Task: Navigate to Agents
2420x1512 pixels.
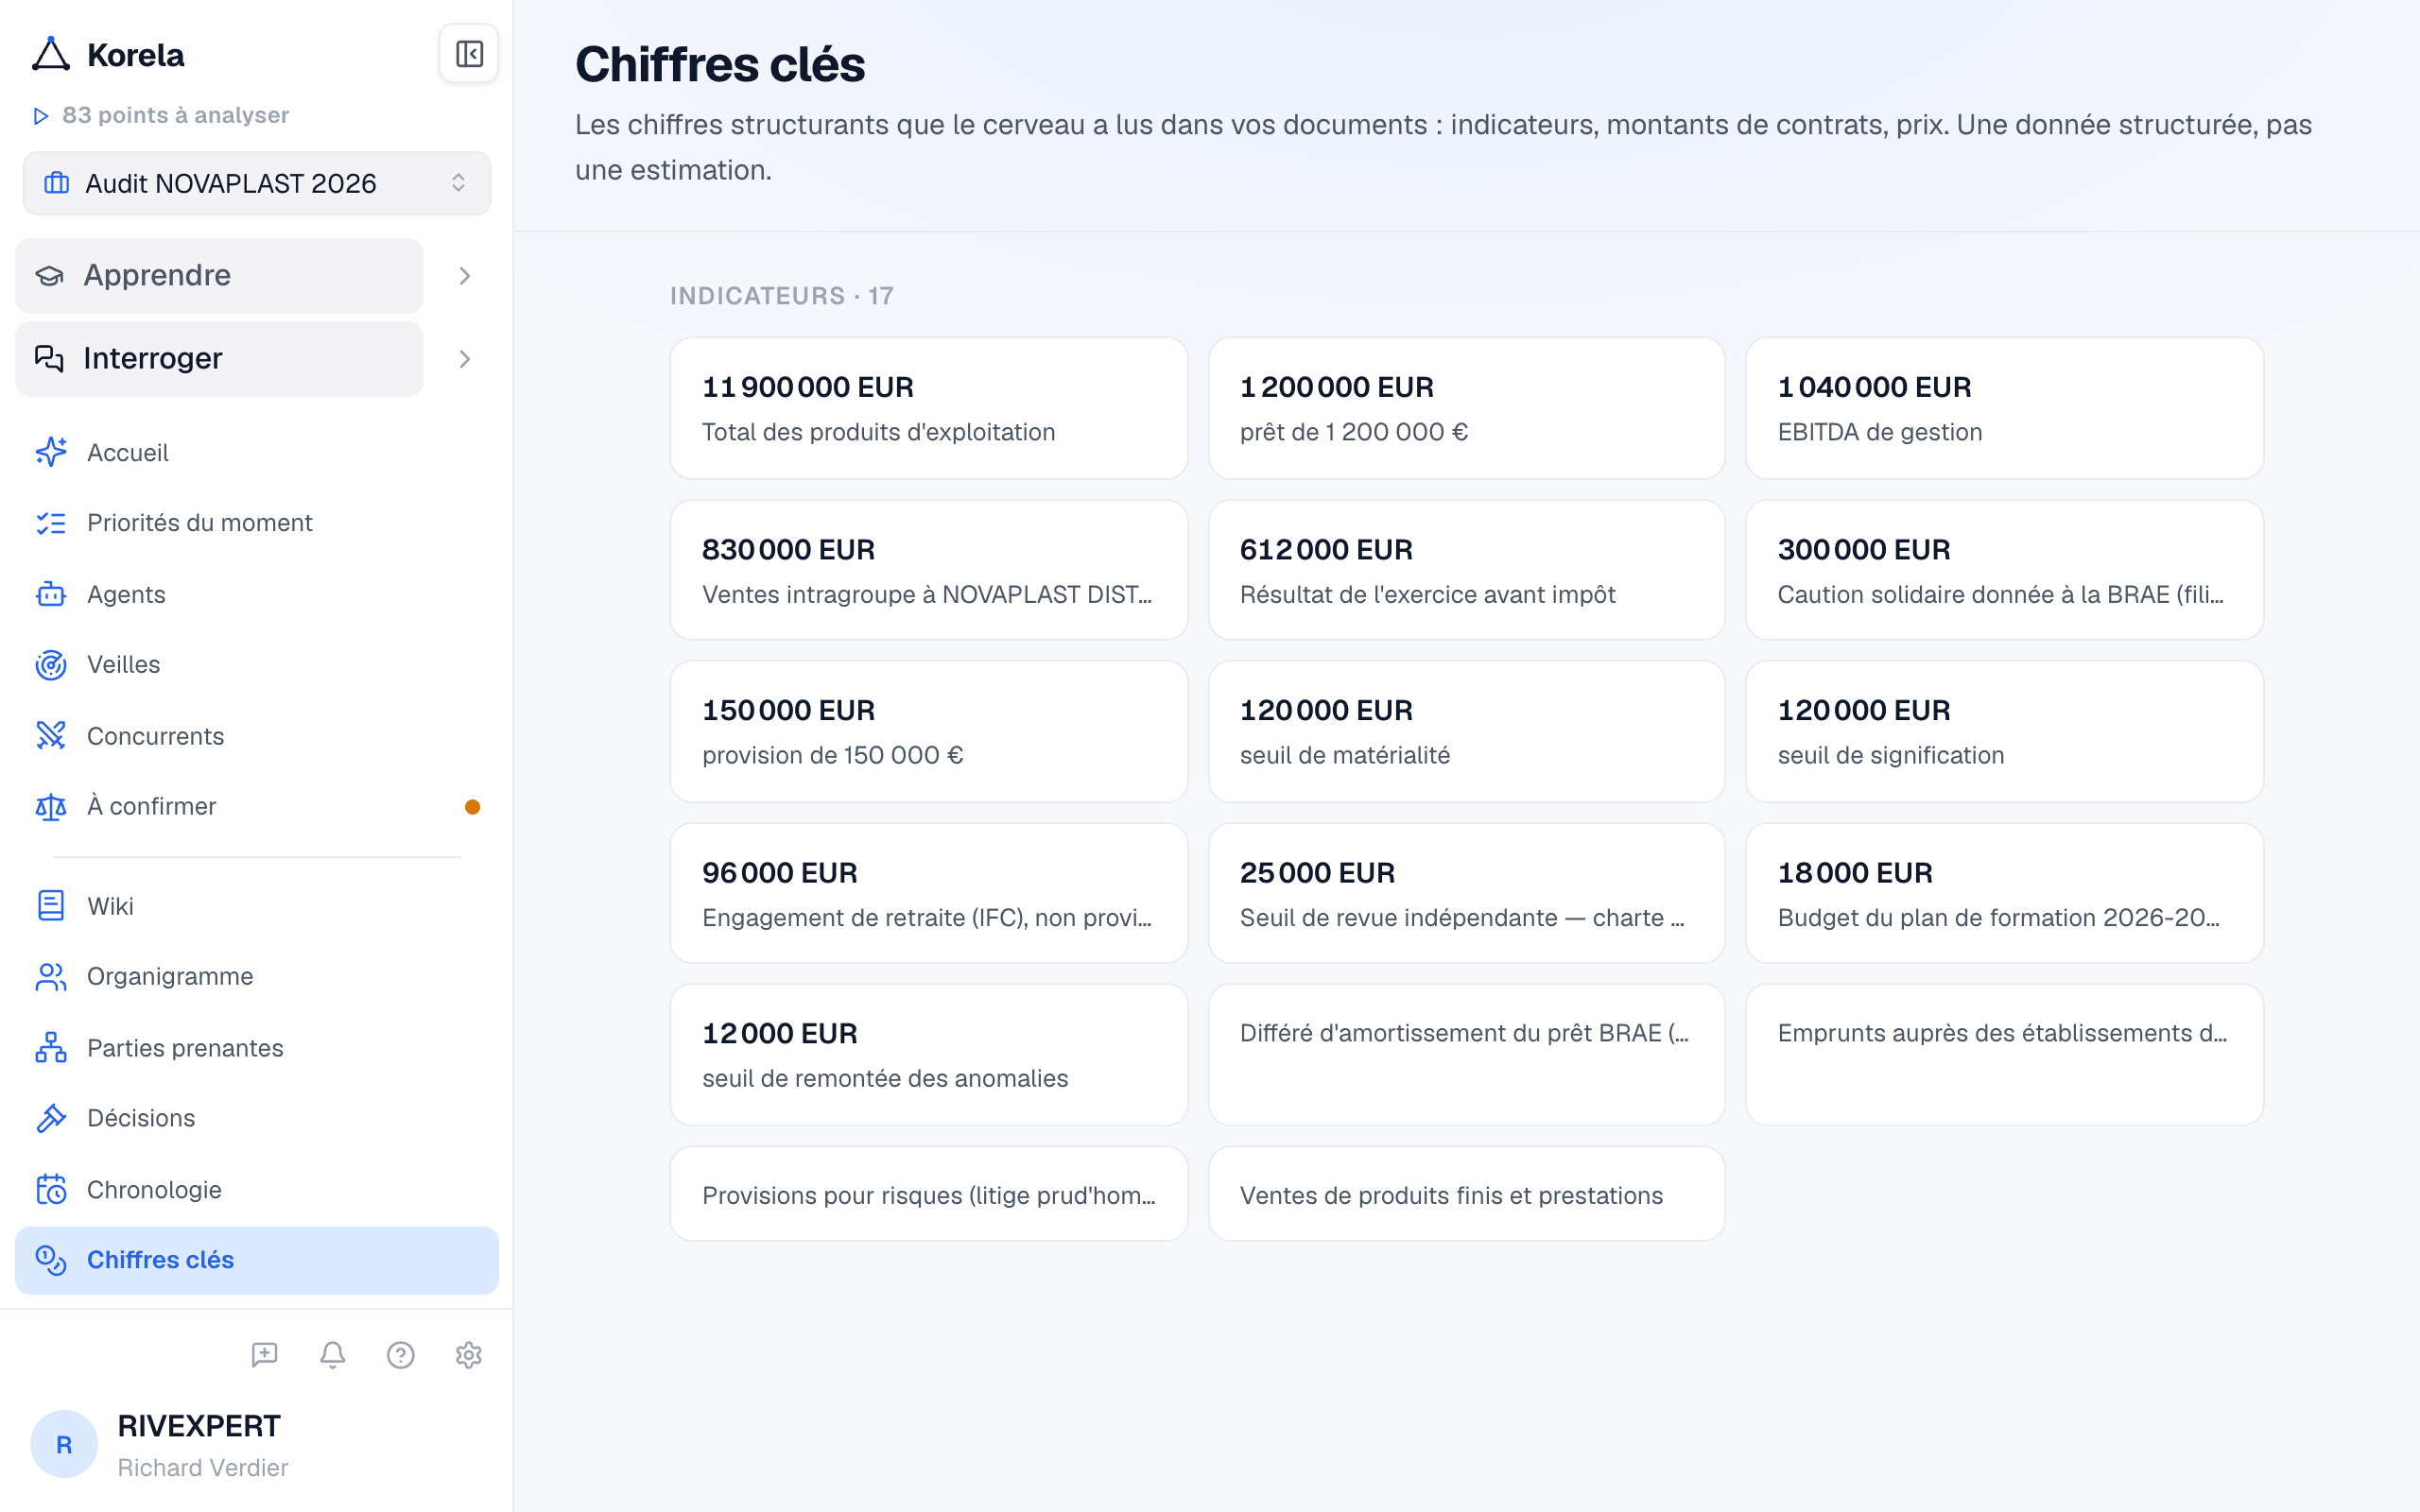Action: 257,594
